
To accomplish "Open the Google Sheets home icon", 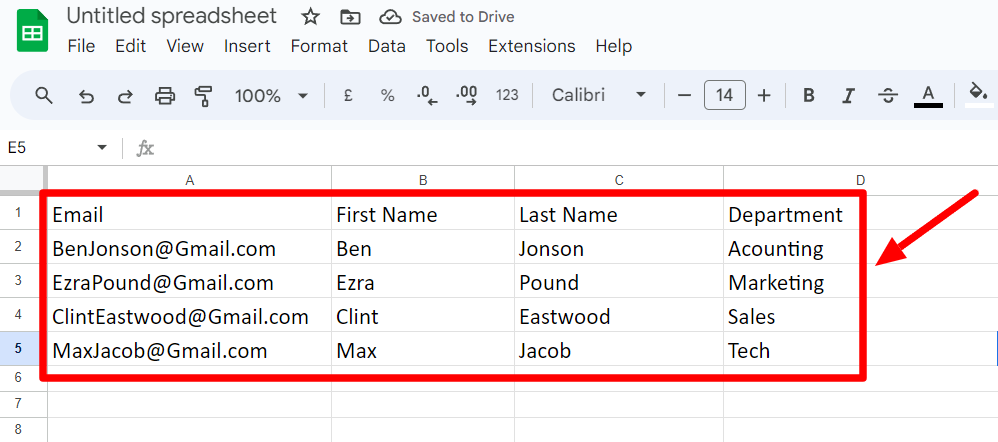I will click(x=32, y=33).
